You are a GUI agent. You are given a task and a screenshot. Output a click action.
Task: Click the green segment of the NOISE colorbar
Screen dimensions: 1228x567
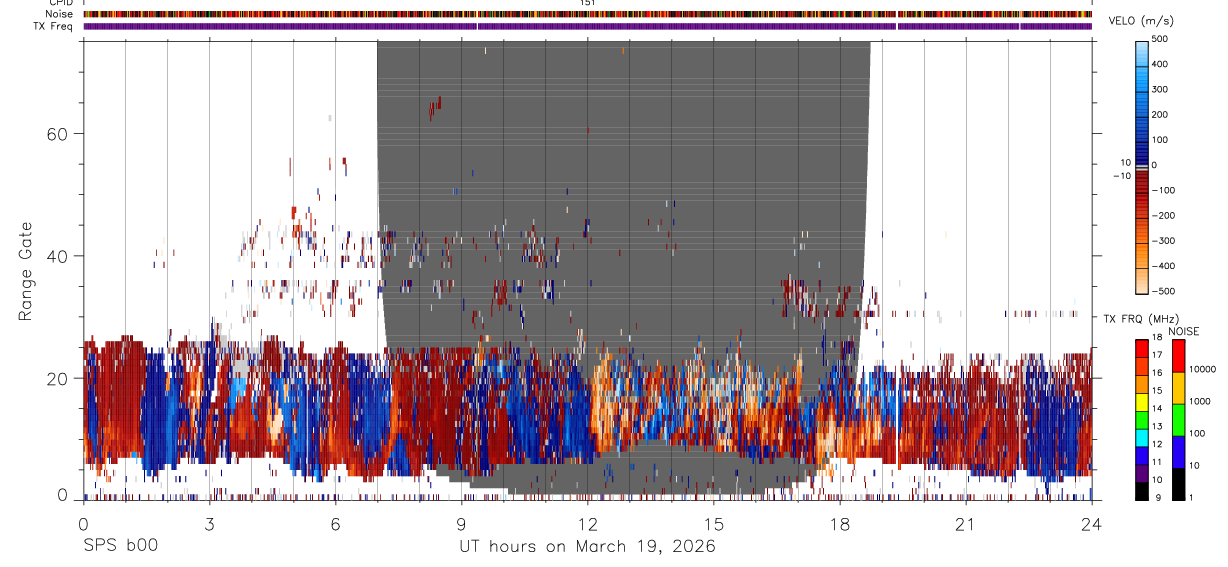coord(1178,419)
